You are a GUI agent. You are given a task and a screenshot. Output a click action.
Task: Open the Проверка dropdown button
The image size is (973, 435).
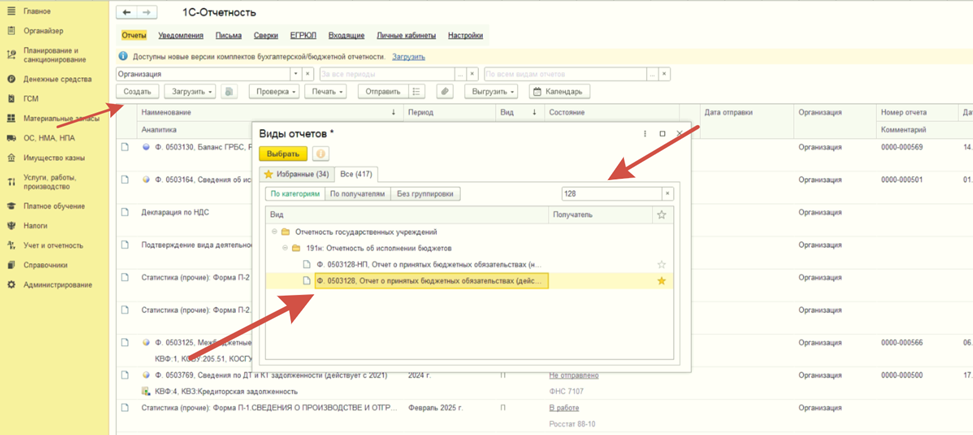tap(274, 91)
